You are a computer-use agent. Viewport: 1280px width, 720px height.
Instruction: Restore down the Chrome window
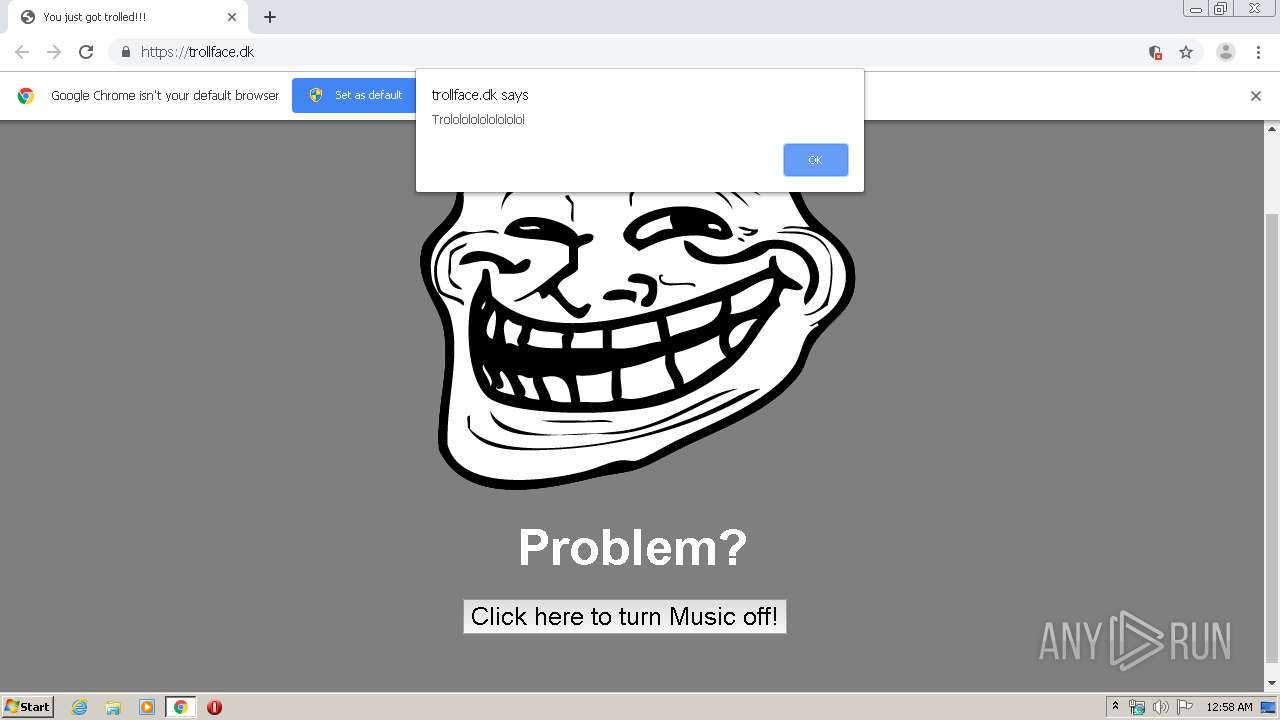[1221, 9]
